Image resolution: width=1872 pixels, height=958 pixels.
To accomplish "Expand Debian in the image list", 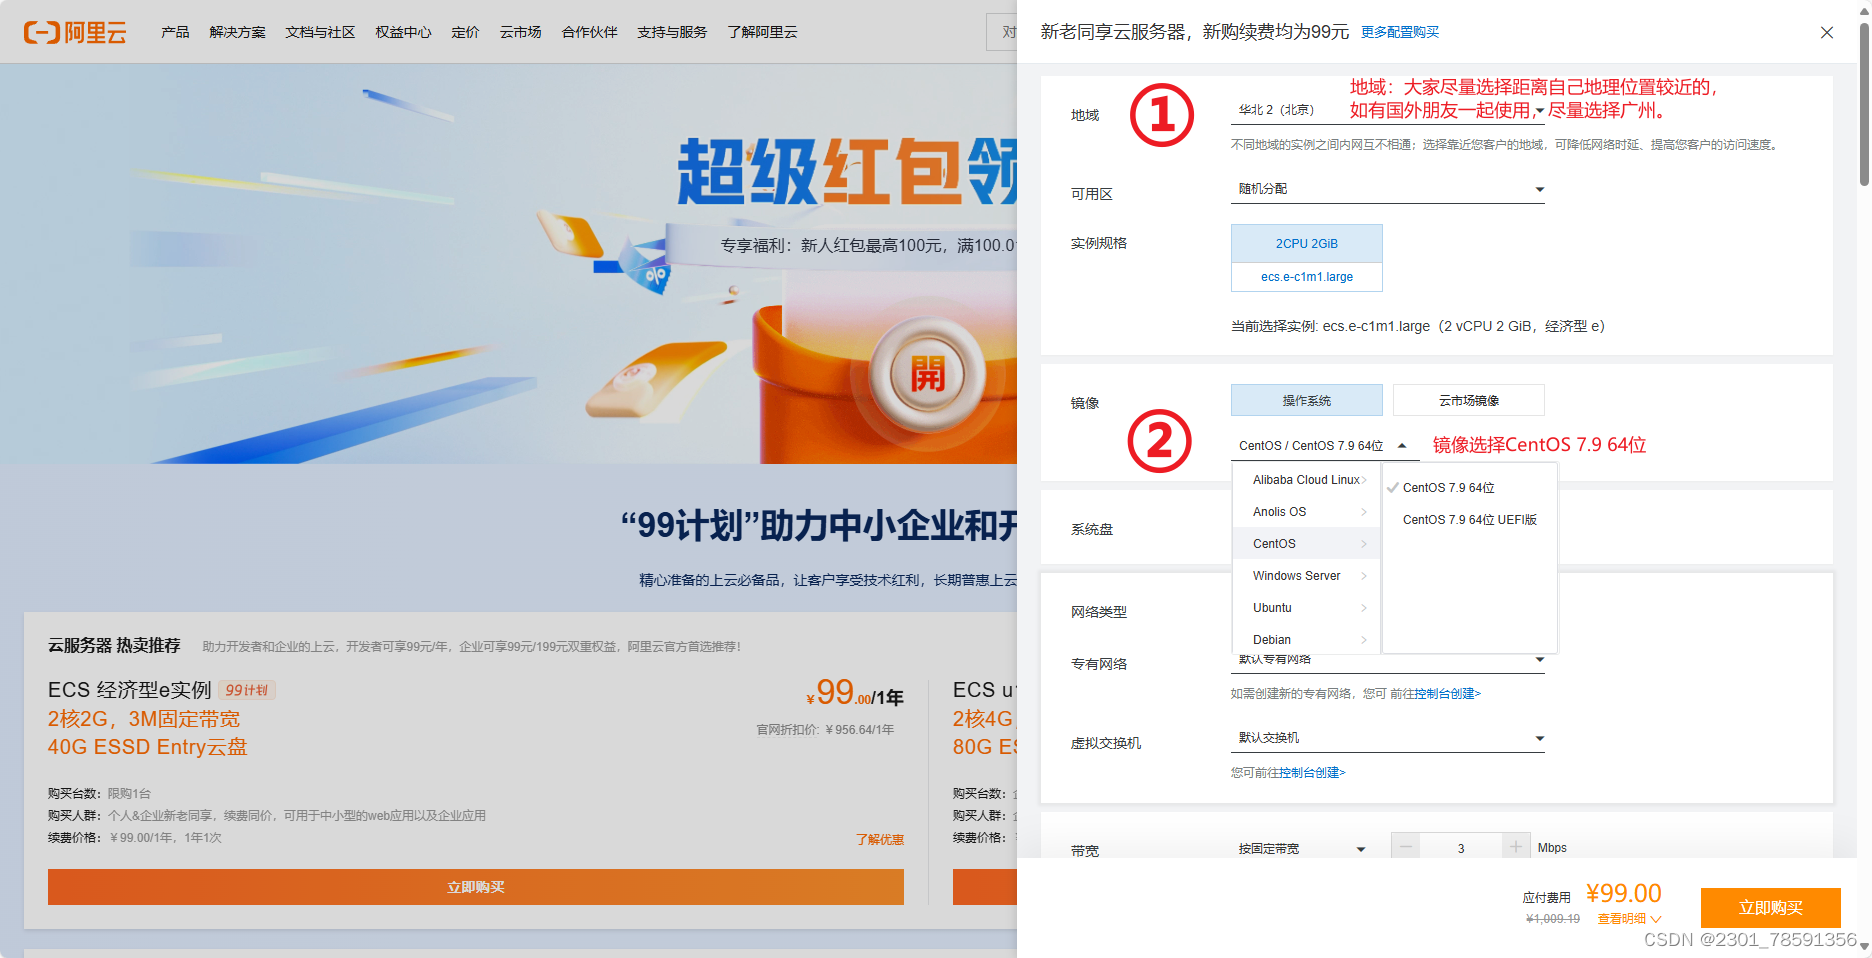I will pos(1306,640).
